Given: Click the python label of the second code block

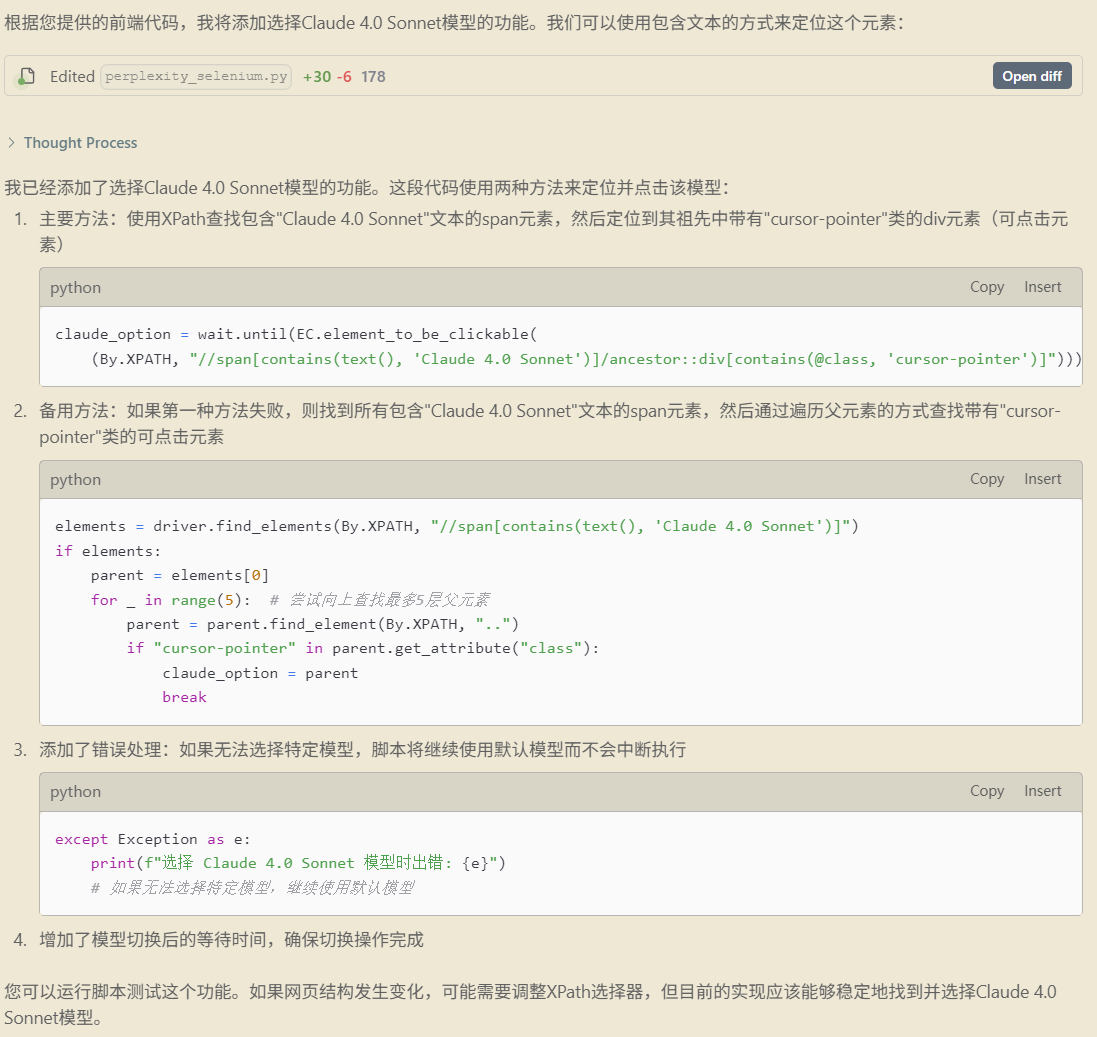Looking at the screenshot, I should click(76, 480).
